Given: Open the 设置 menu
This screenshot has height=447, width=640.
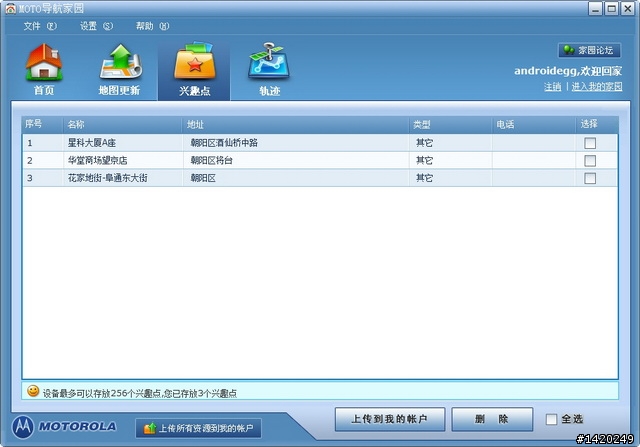Looking at the screenshot, I should pyautogui.click(x=96, y=26).
